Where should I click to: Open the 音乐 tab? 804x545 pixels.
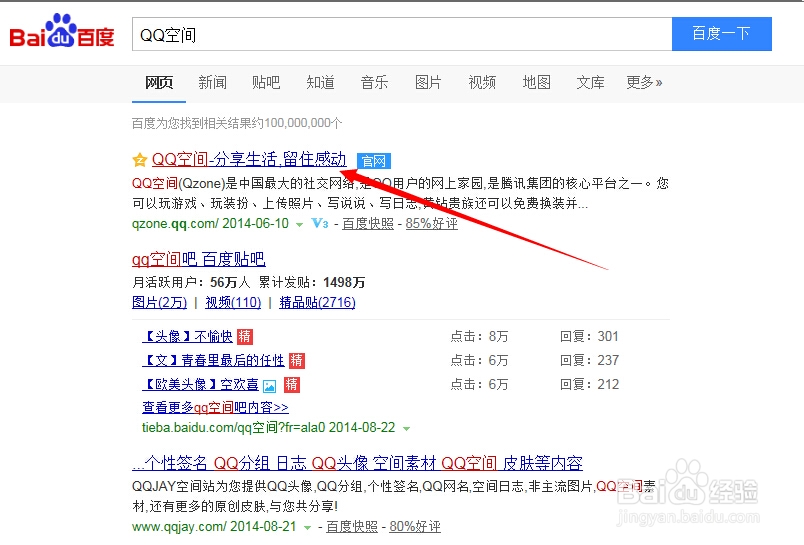click(x=374, y=83)
